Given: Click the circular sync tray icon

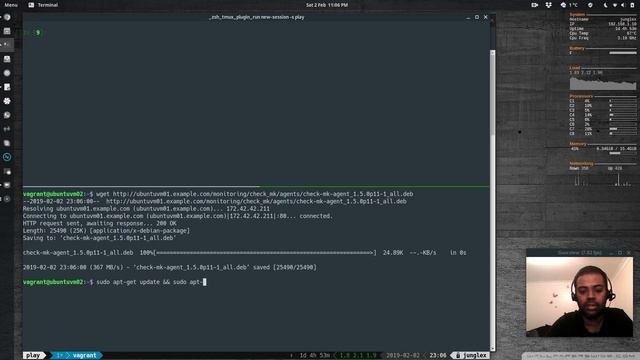Looking at the screenshot, I should (590, 5).
